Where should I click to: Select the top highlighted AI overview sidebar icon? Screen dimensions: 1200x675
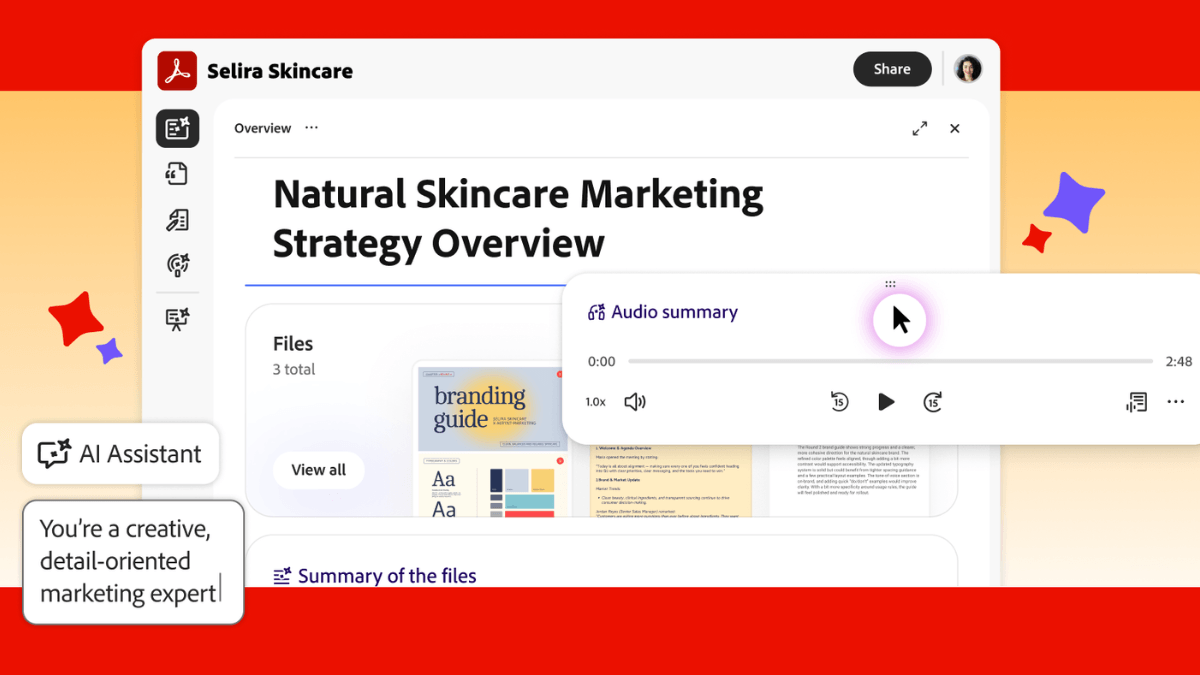[177, 128]
